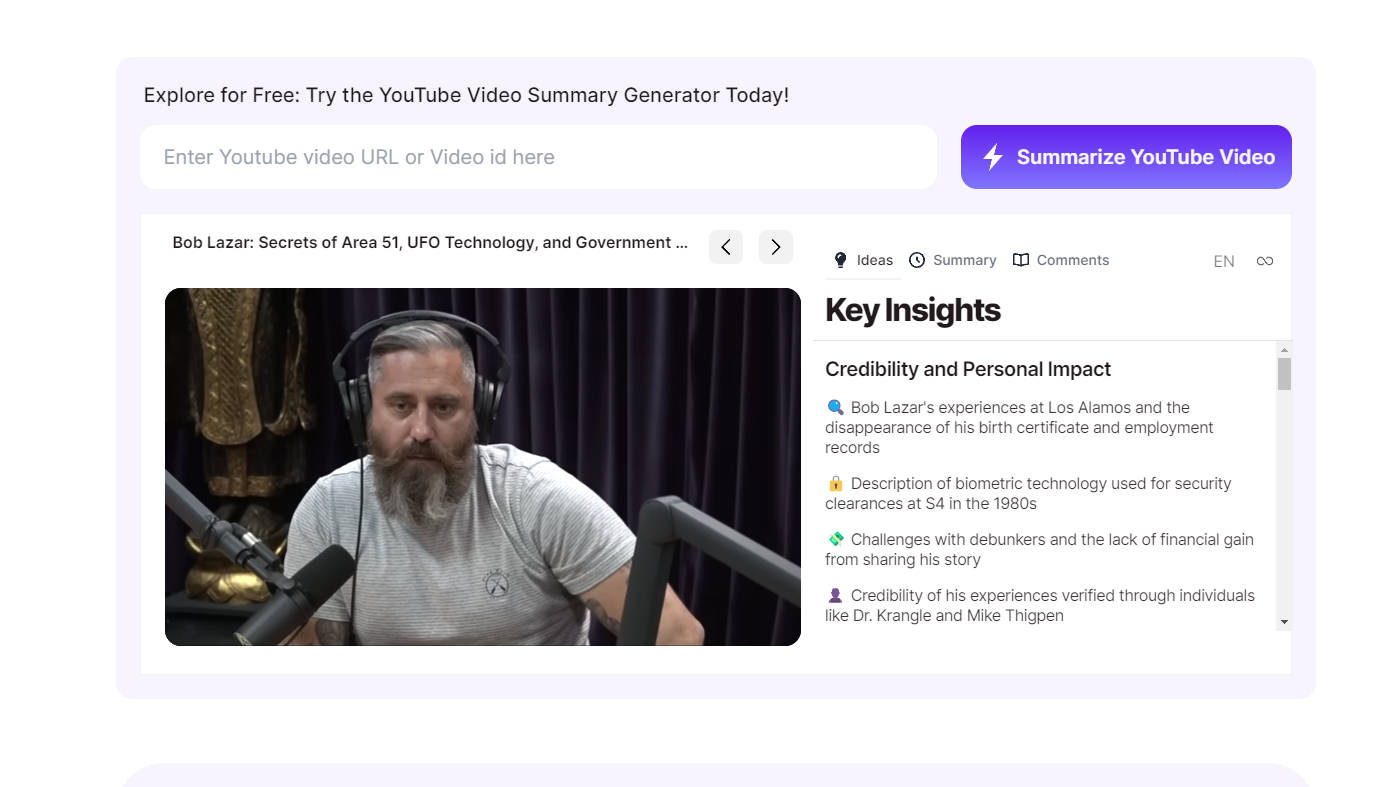Open the EN language selector
The image size is (1394, 787).
pyautogui.click(x=1223, y=261)
